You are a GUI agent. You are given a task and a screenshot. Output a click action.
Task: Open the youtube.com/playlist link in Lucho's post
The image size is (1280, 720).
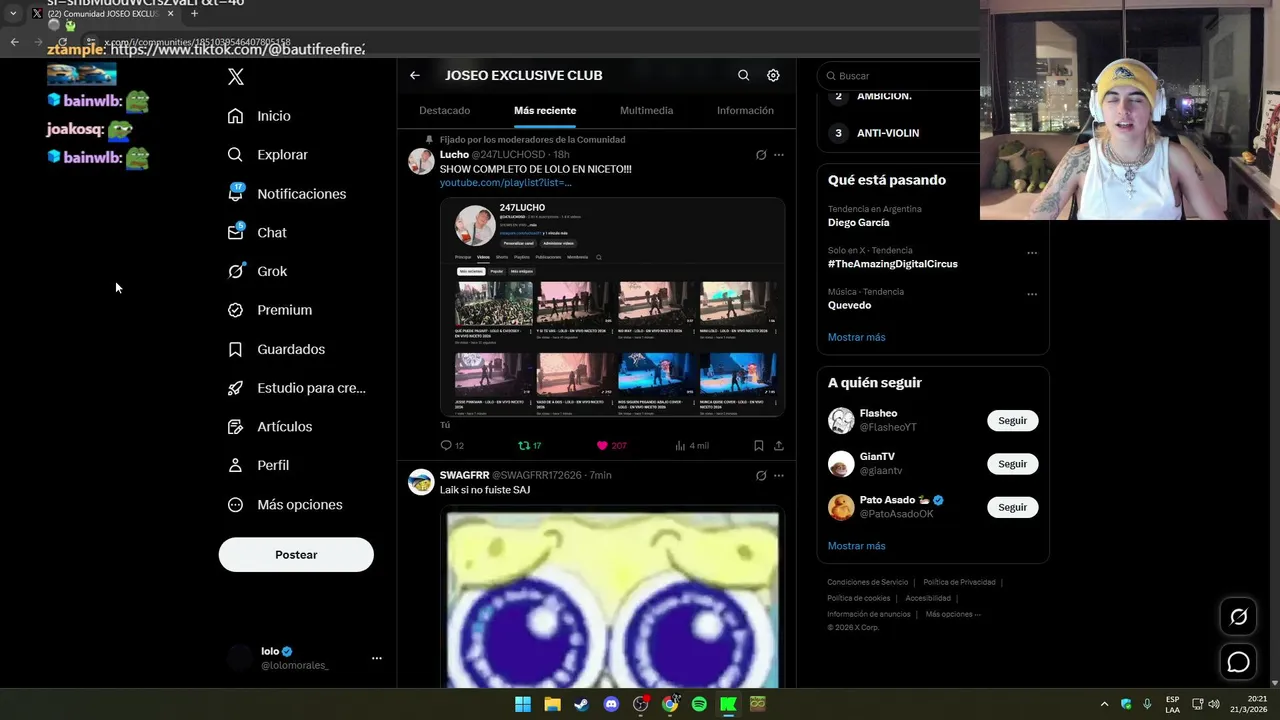click(x=506, y=183)
